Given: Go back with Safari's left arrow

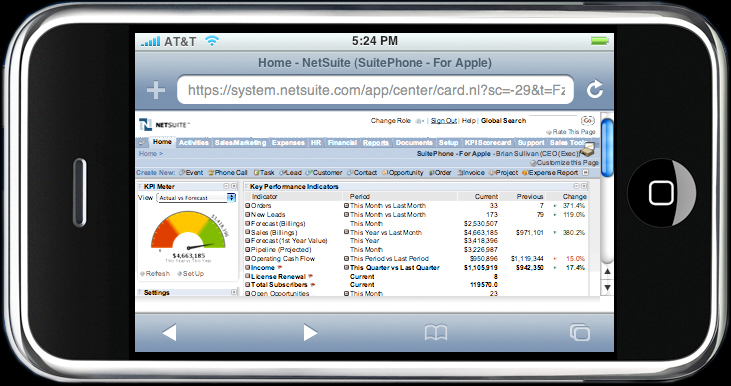Looking at the screenshot, I should pyautogui.click(x=169, y=332).
